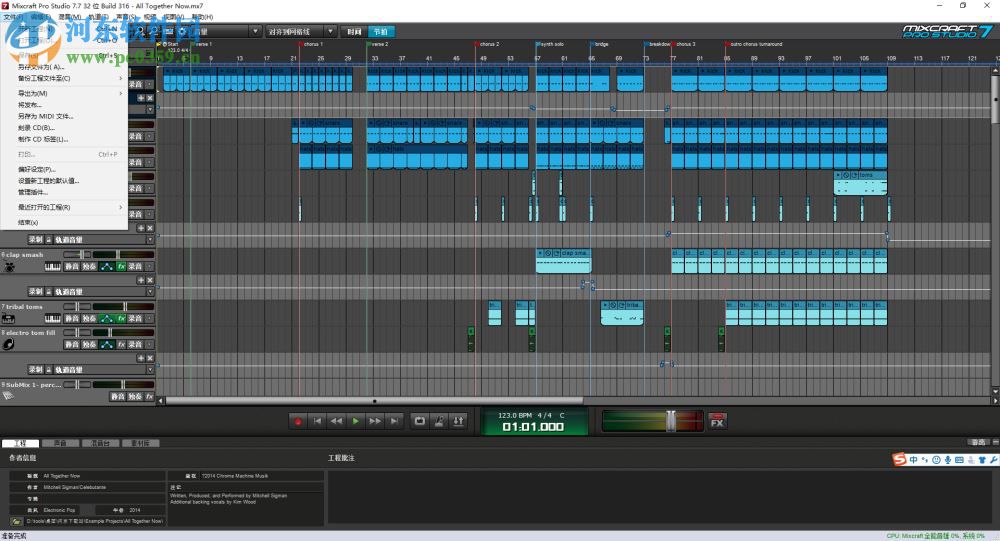This screenshot has width=1000, height=541.
Task: Click the electro tom fill track icon
Action: (x=8, y=345)
